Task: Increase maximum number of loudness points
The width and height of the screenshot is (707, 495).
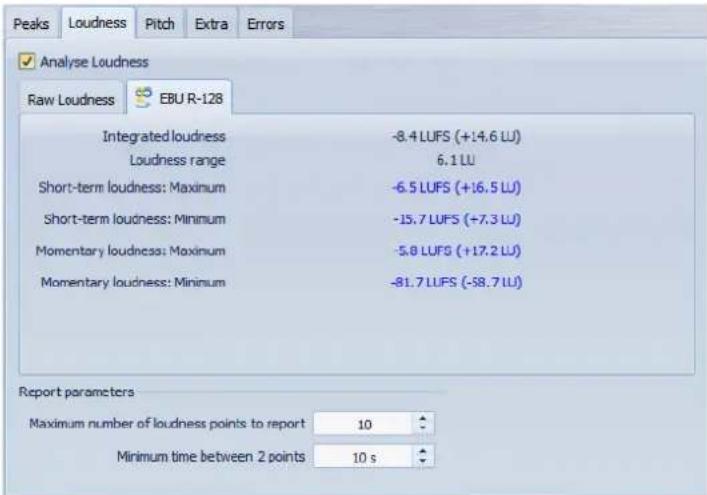Action: pos(422,419)
